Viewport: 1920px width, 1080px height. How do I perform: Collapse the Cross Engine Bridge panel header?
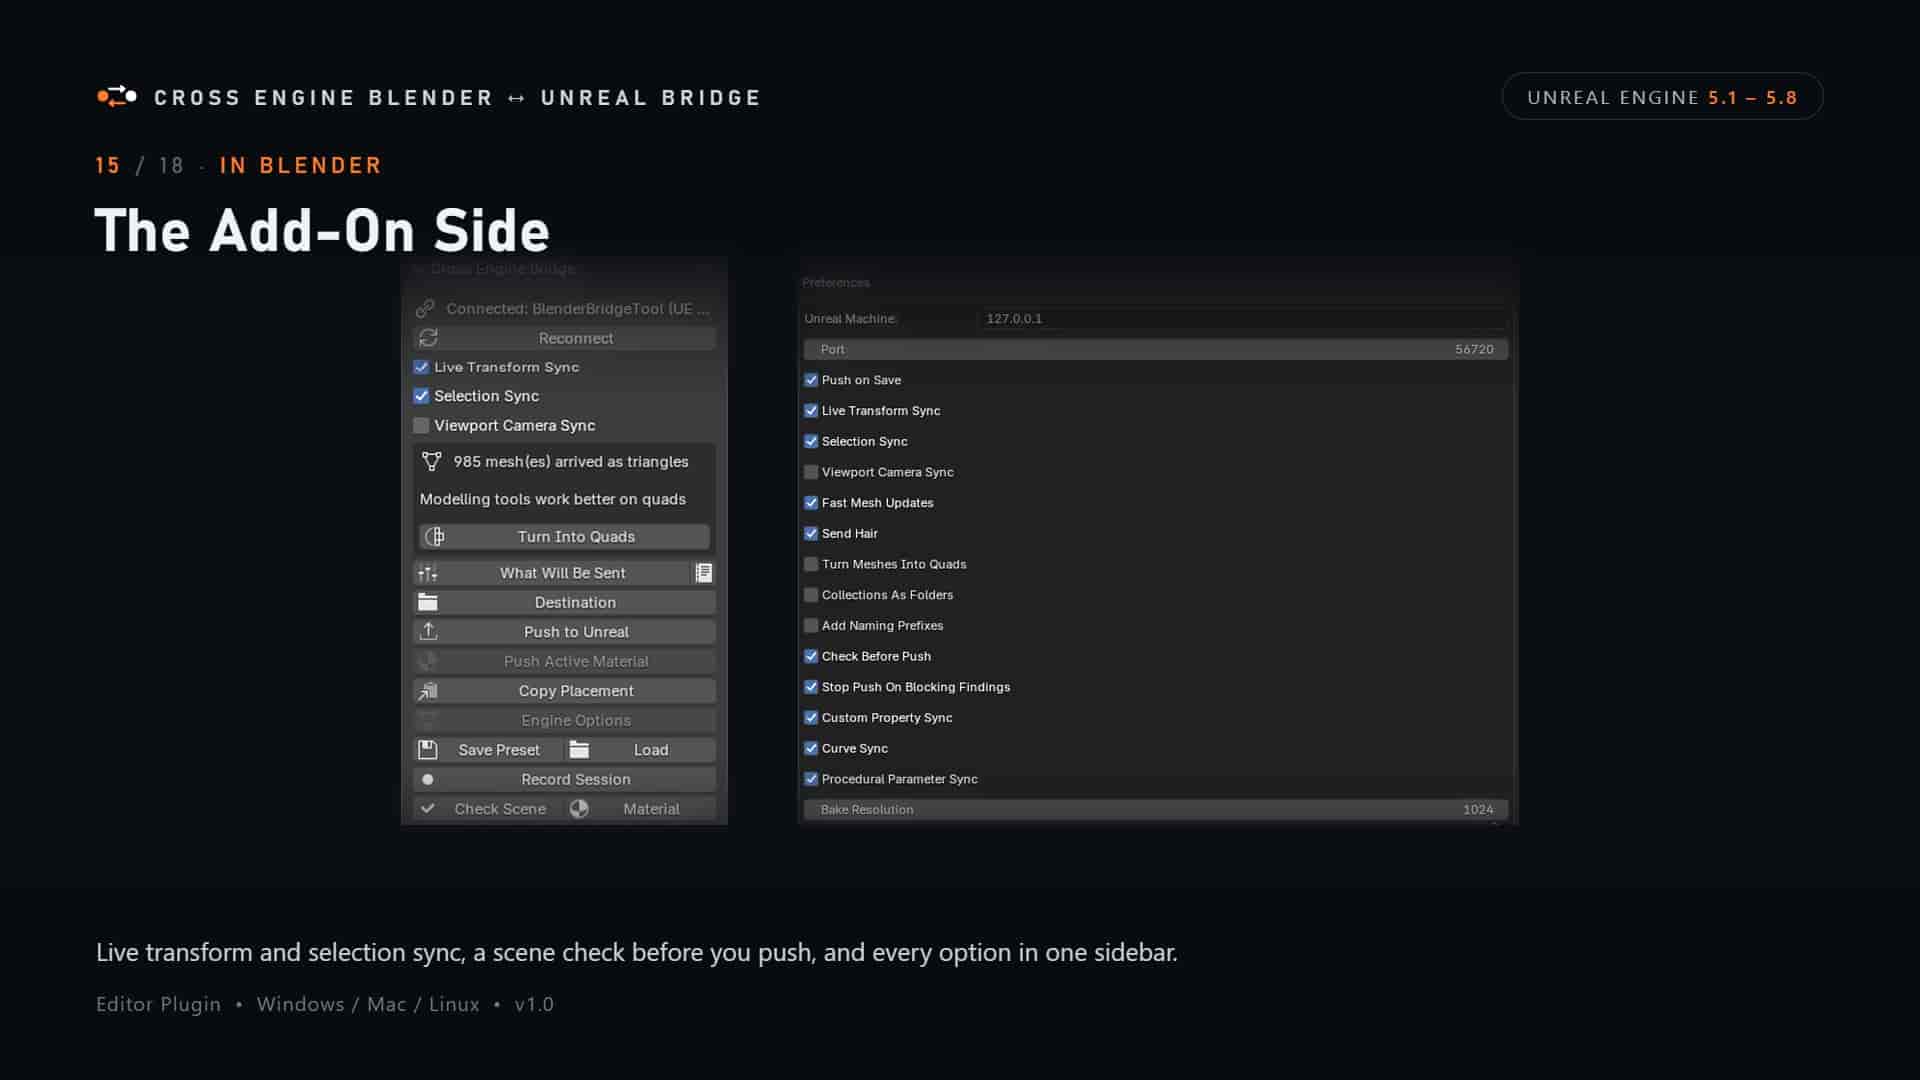564,269
